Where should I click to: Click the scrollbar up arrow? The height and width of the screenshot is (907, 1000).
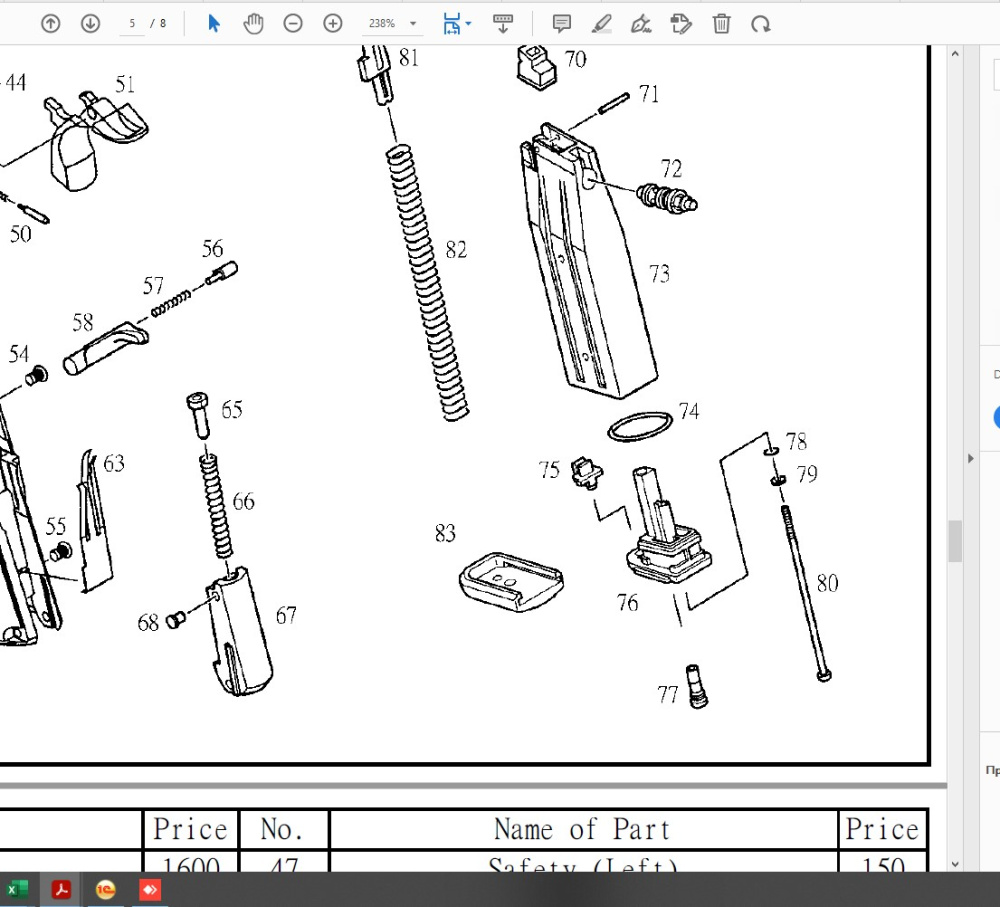click(955, 54)
